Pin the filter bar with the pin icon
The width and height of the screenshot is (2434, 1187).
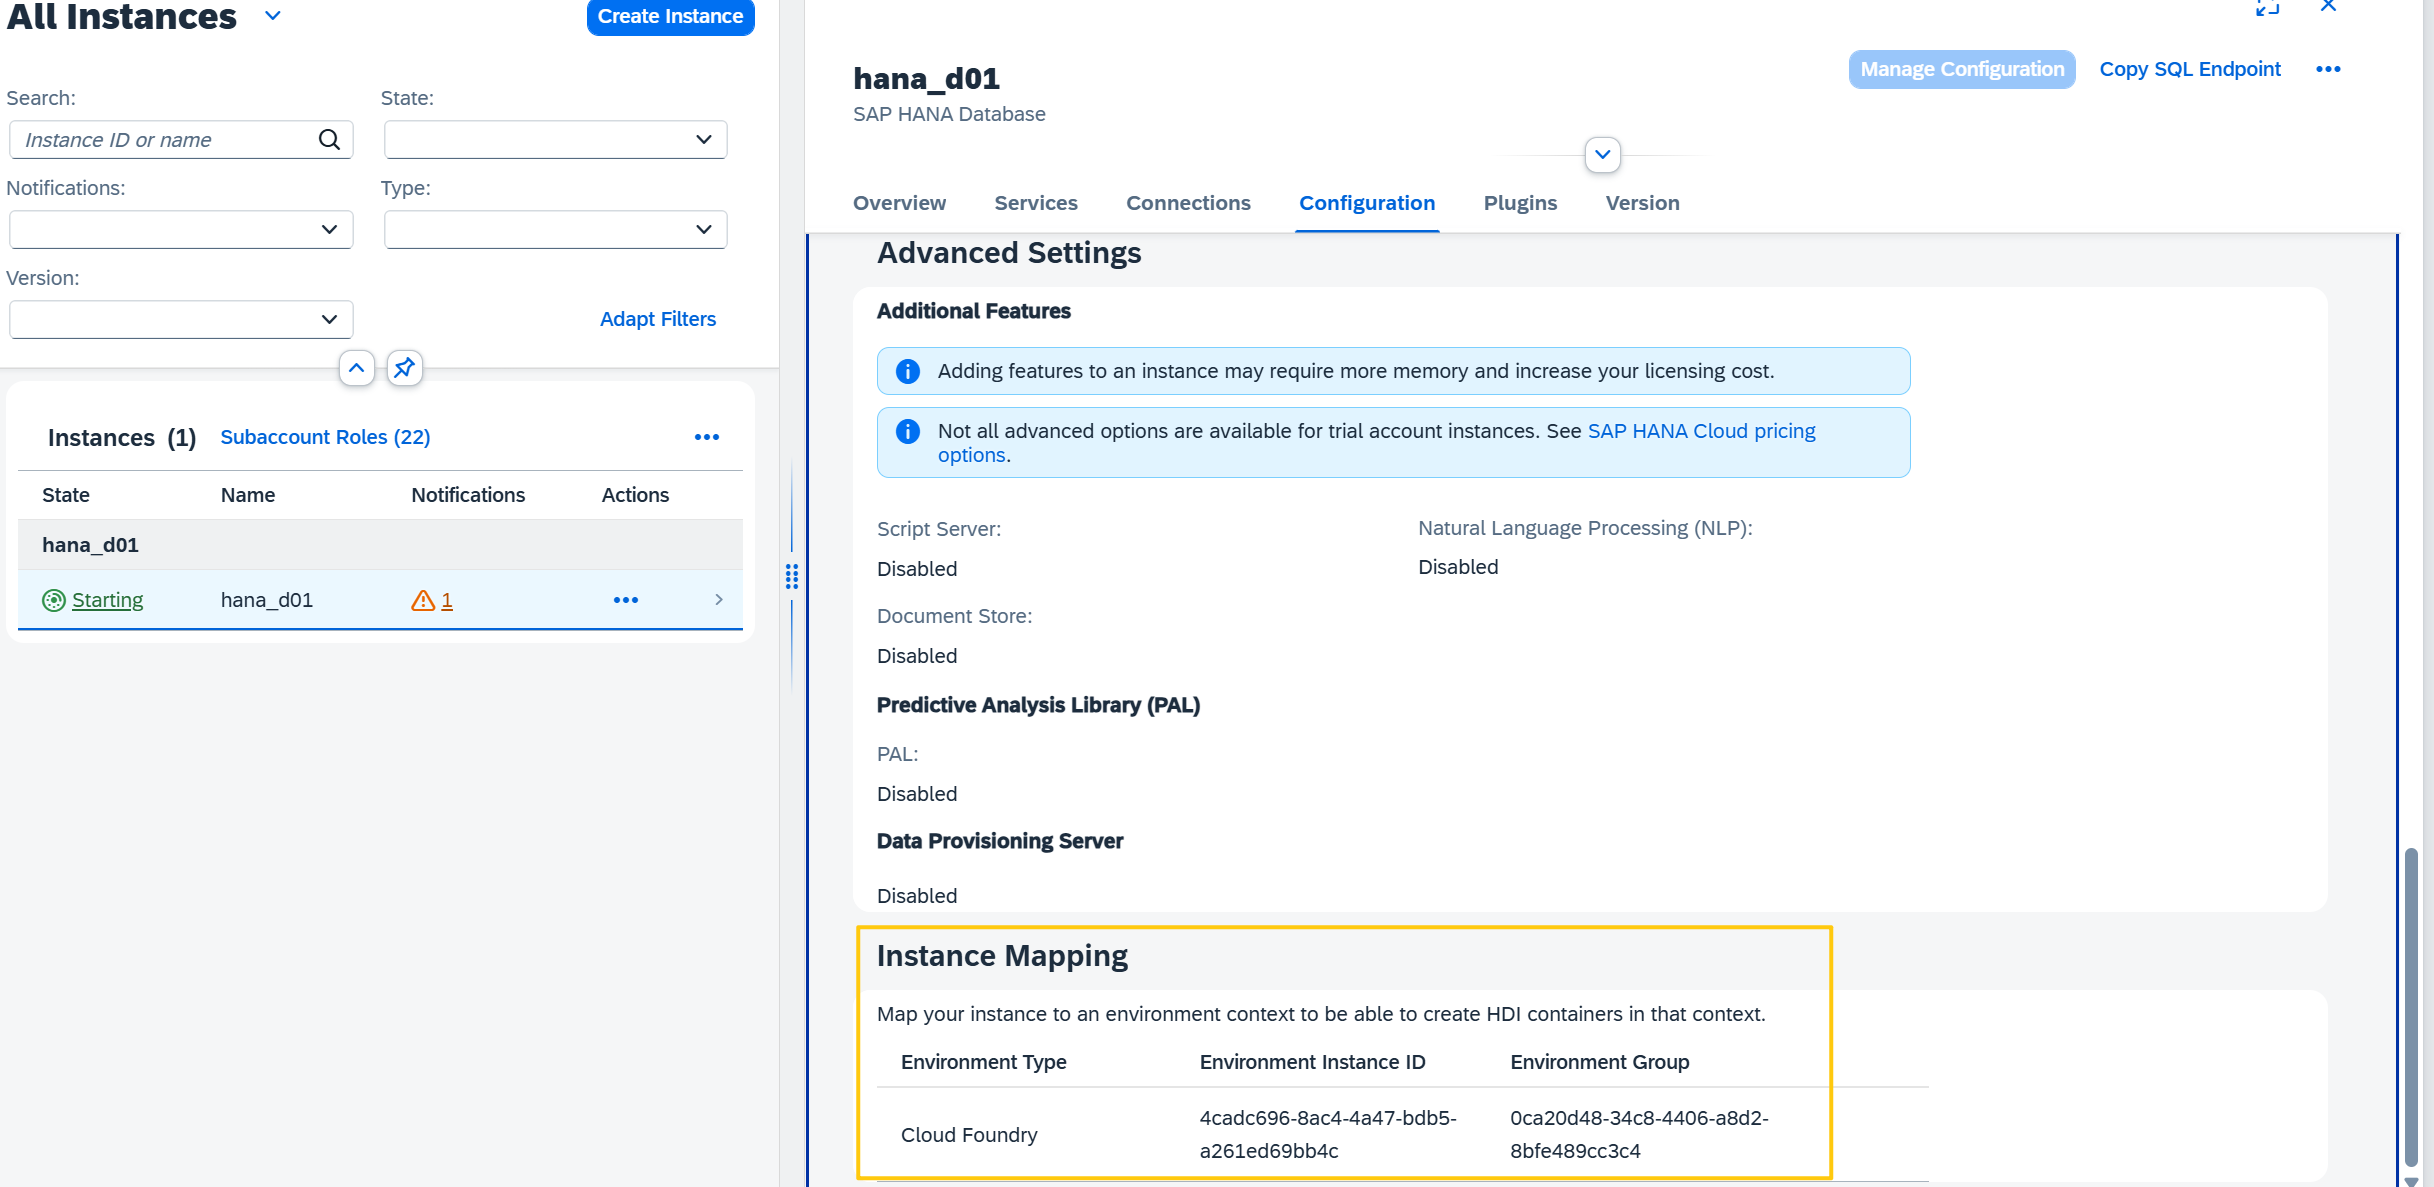[x=404, y=368]
